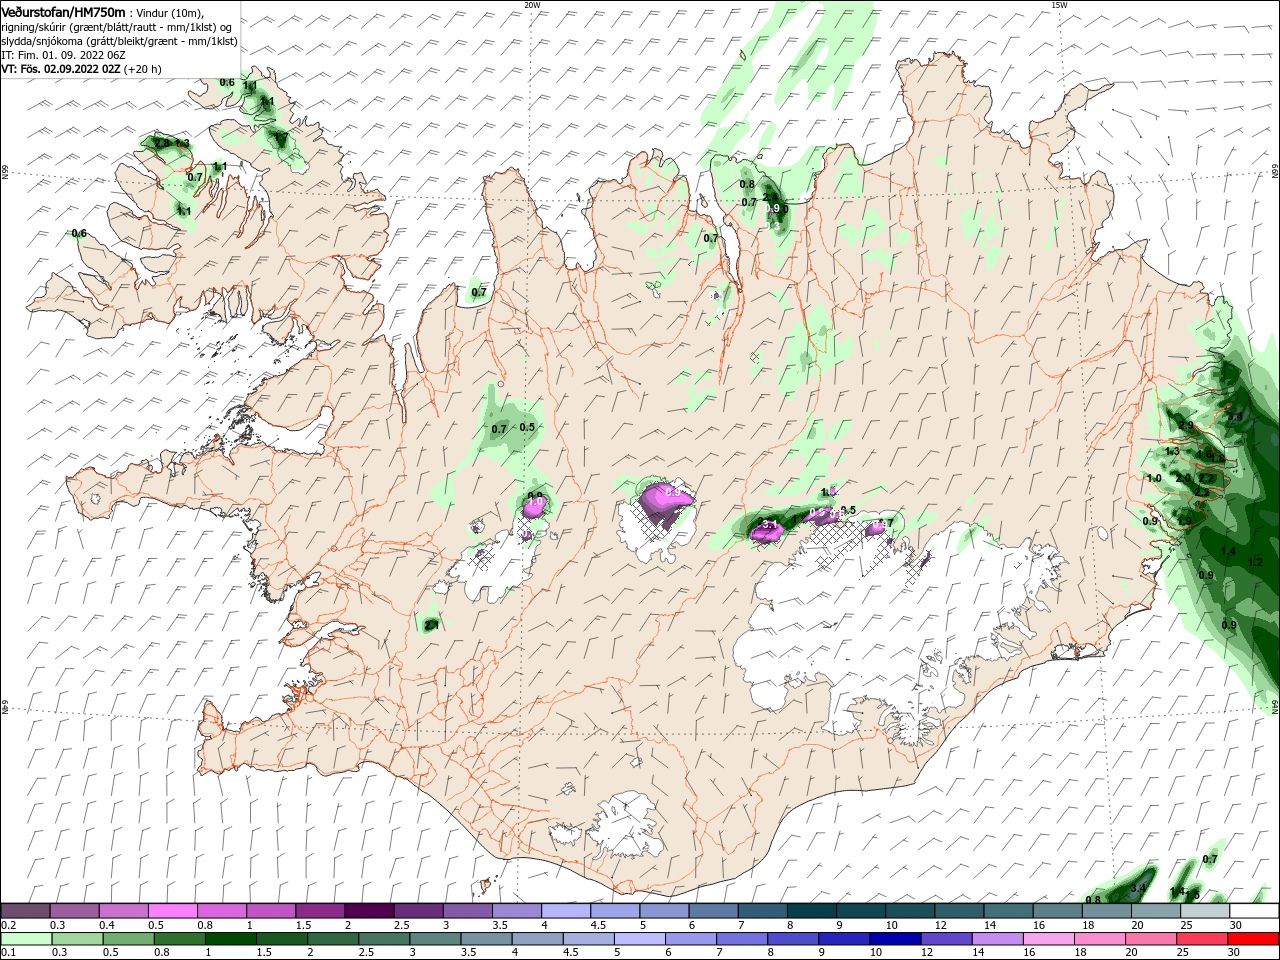Image resolution: width=1280 pixels, height=960 pixels.
Task: Select the dark teal 8–9 swatch, top legend row
Action: pos(811,911)
